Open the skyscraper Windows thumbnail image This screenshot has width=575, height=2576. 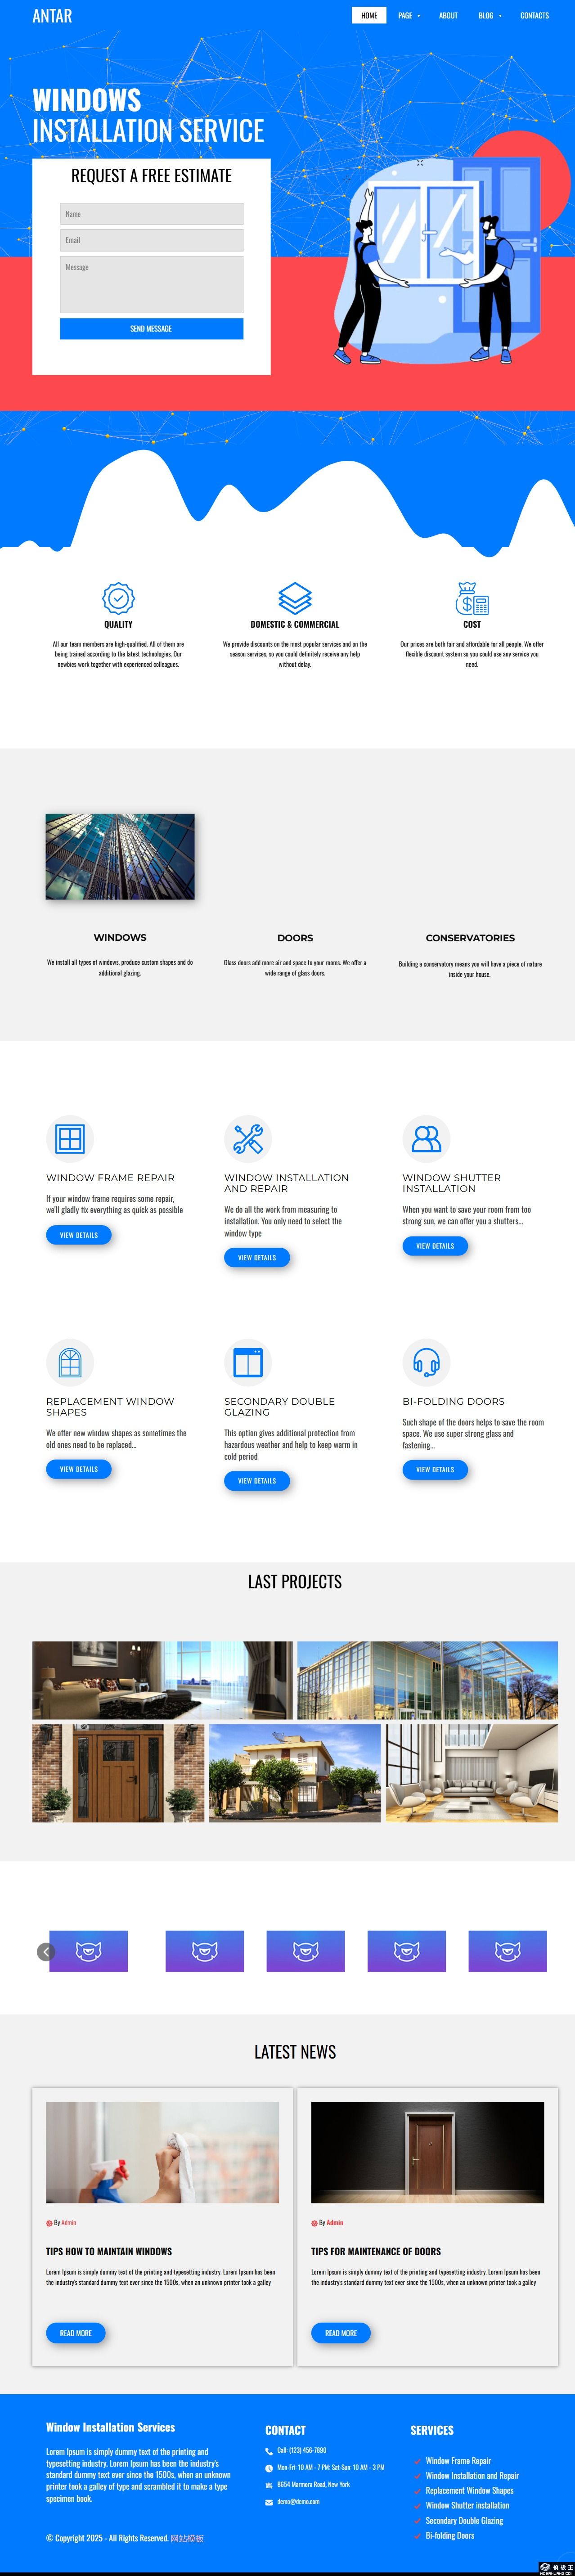[120, 856]
